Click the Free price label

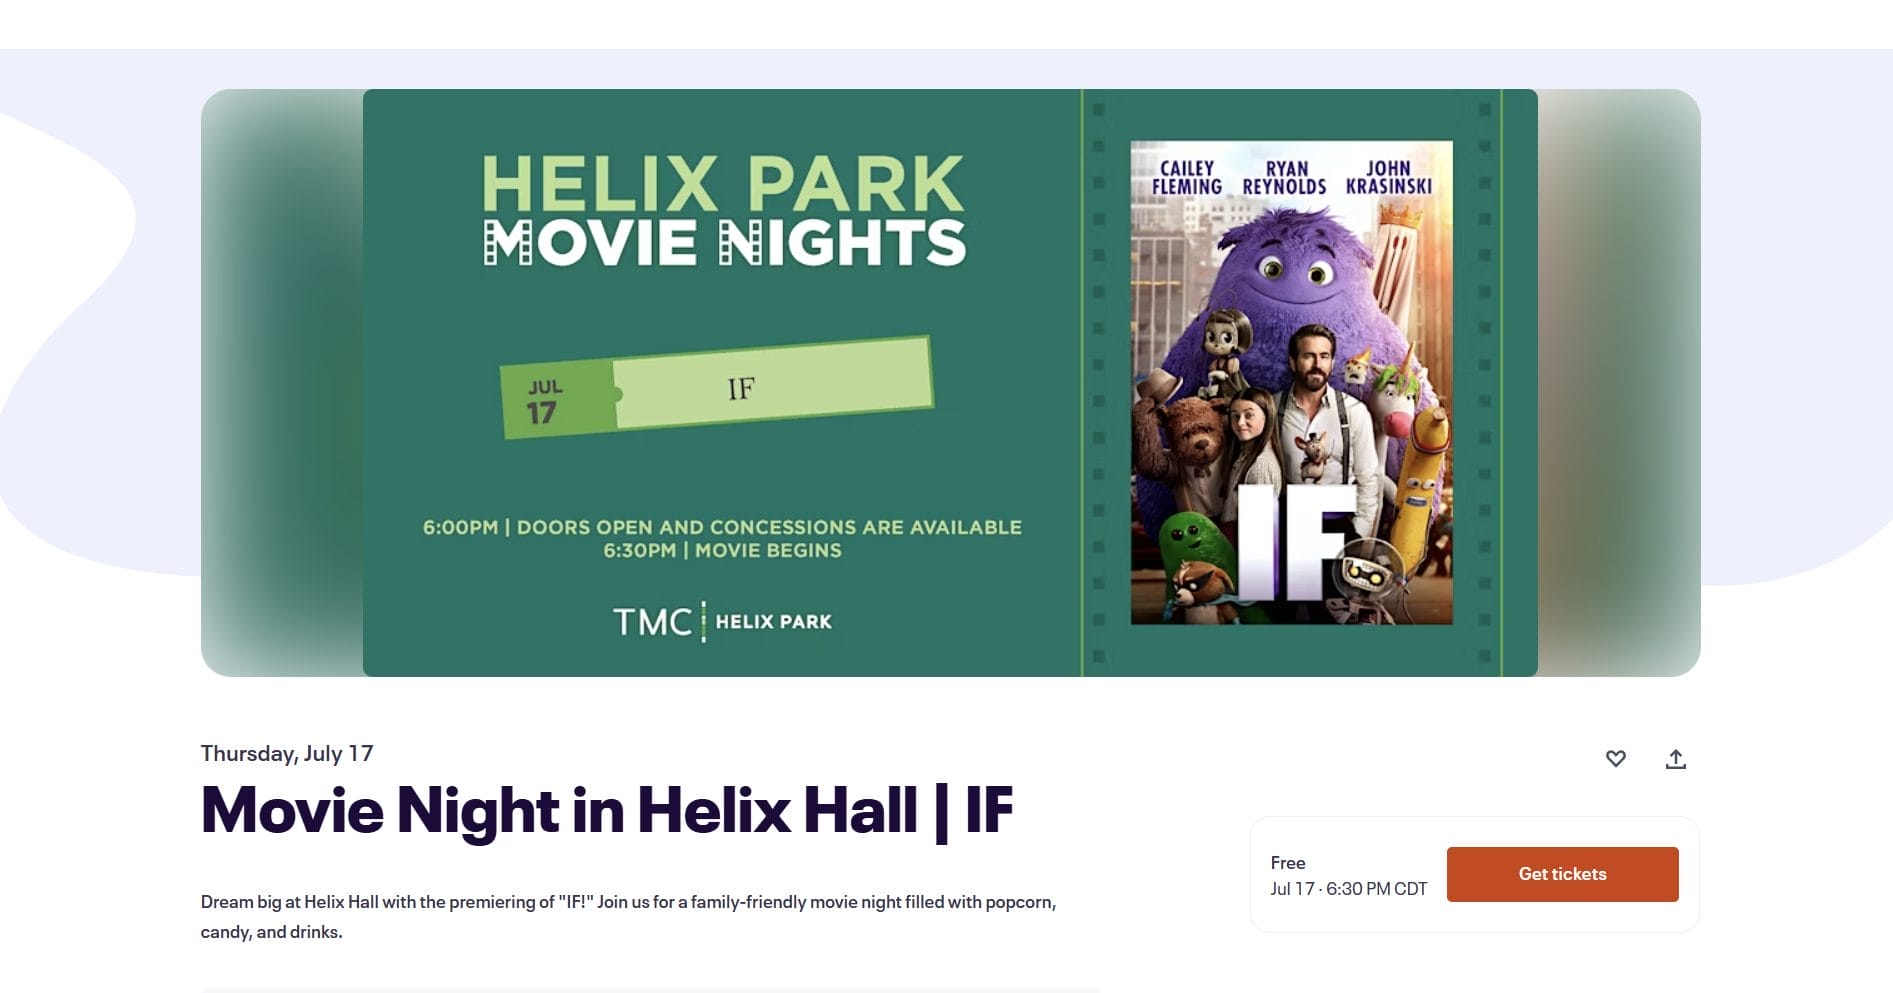coord(1288,862)
